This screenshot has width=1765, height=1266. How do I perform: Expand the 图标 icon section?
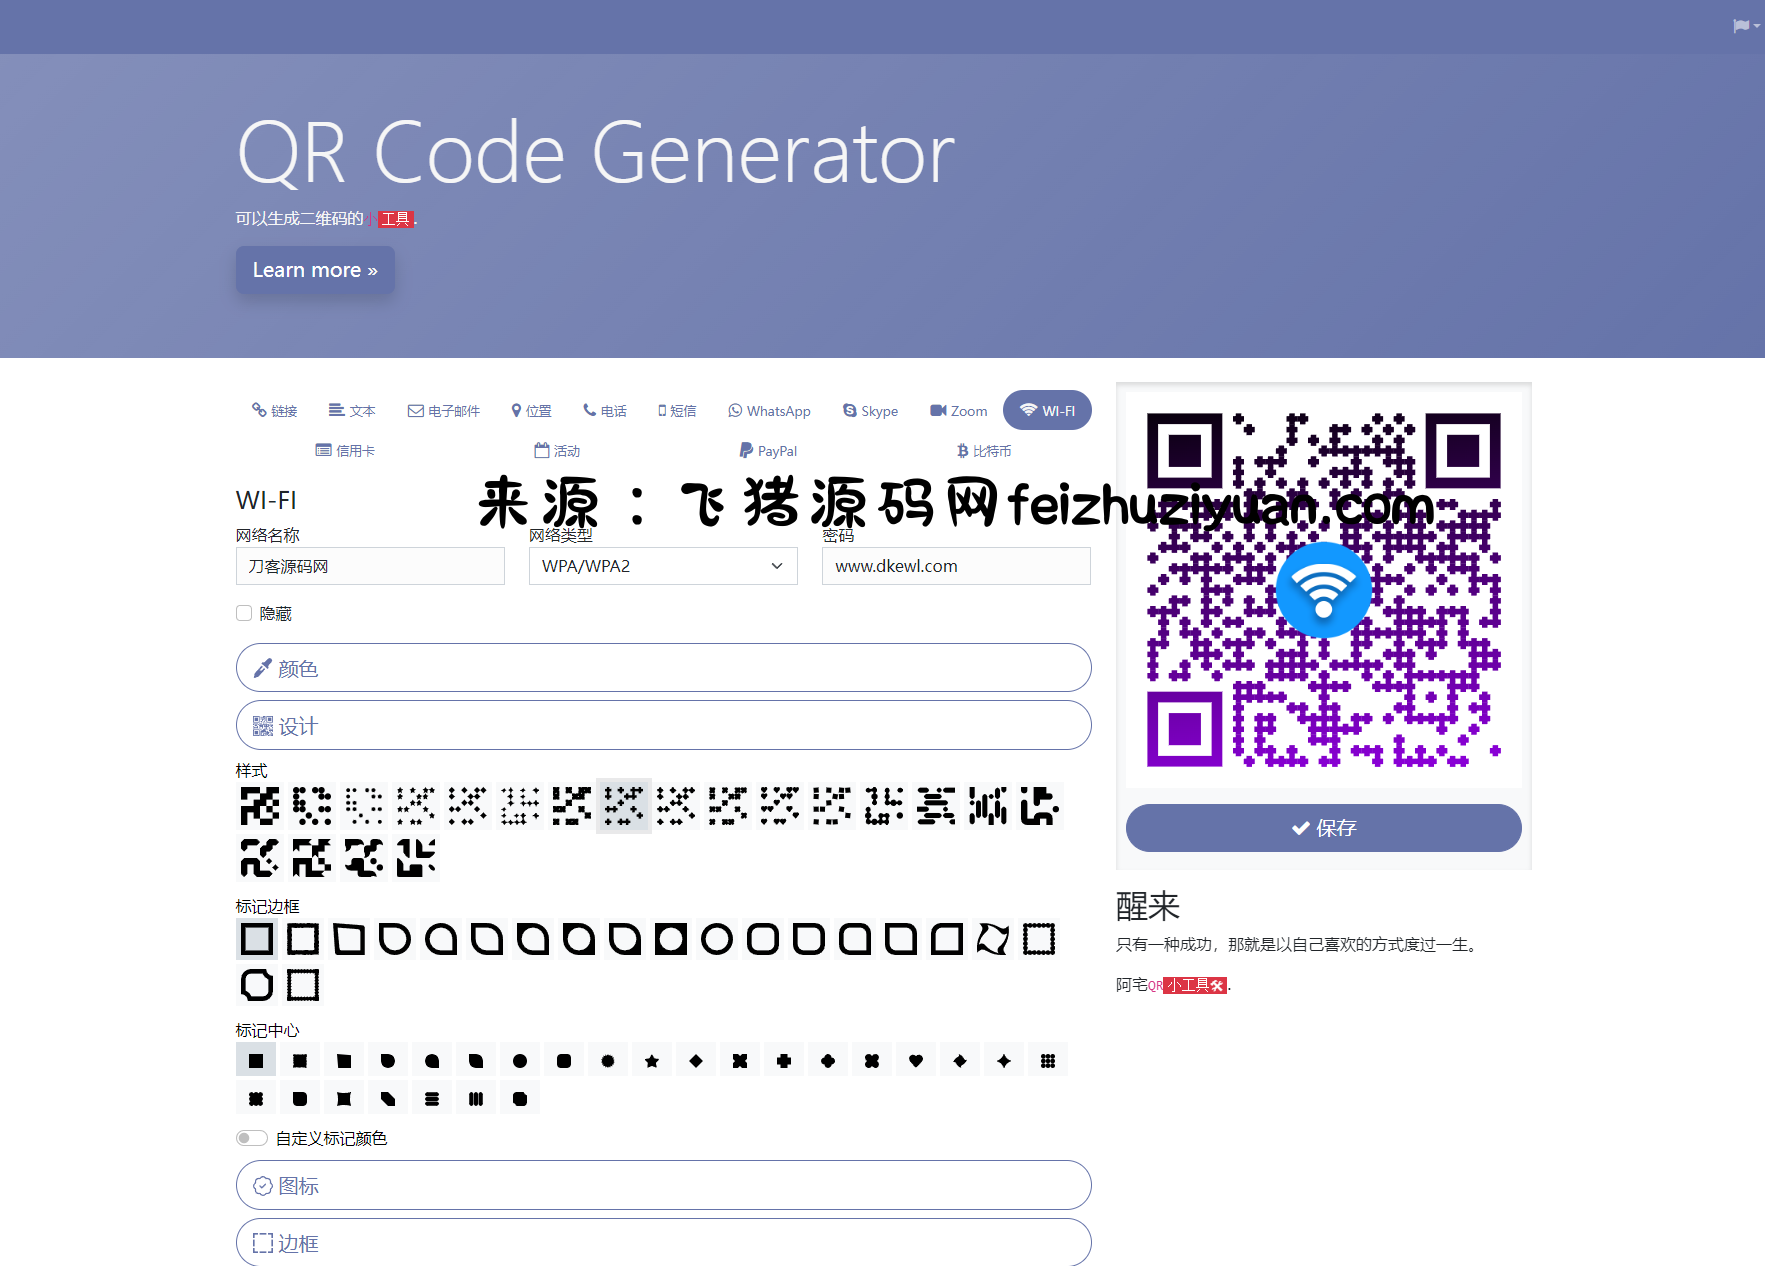coord(663,1185)
